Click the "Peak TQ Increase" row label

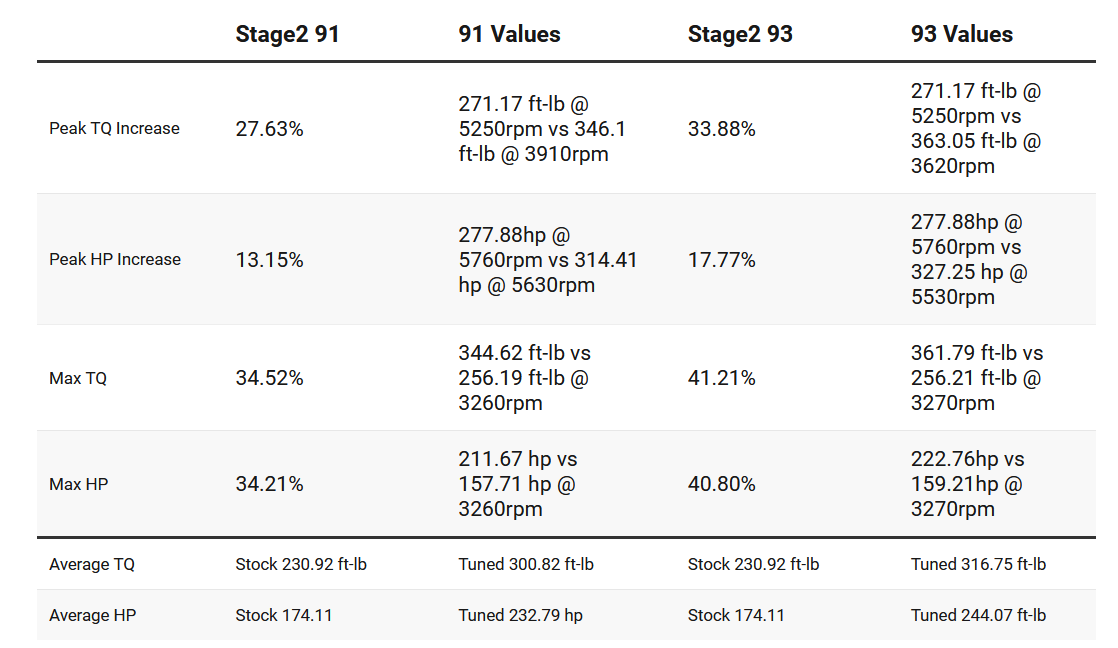(x=114, y=128)
